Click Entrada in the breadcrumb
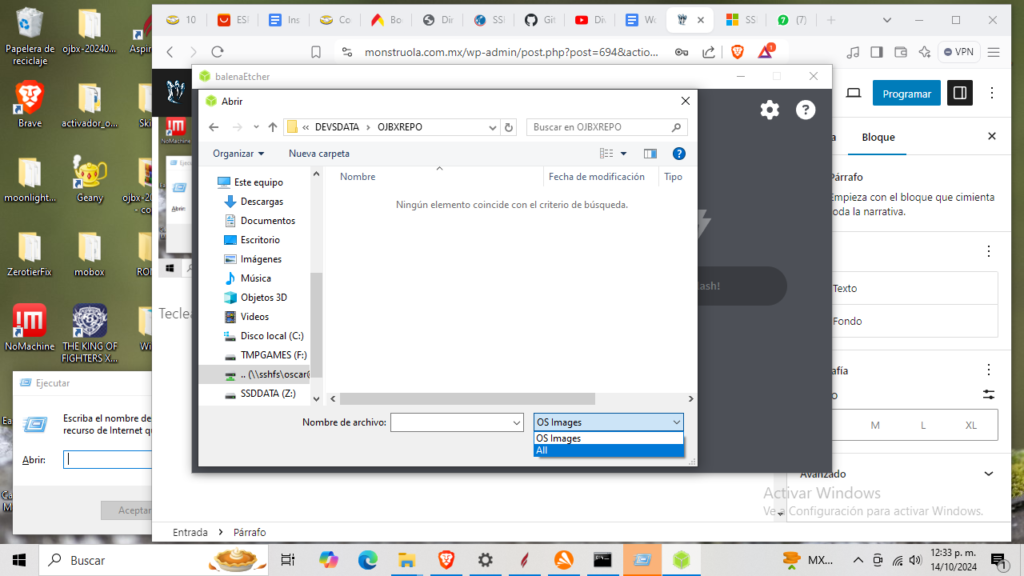Viewport: 1024px width, 576px height. (190, 532)
